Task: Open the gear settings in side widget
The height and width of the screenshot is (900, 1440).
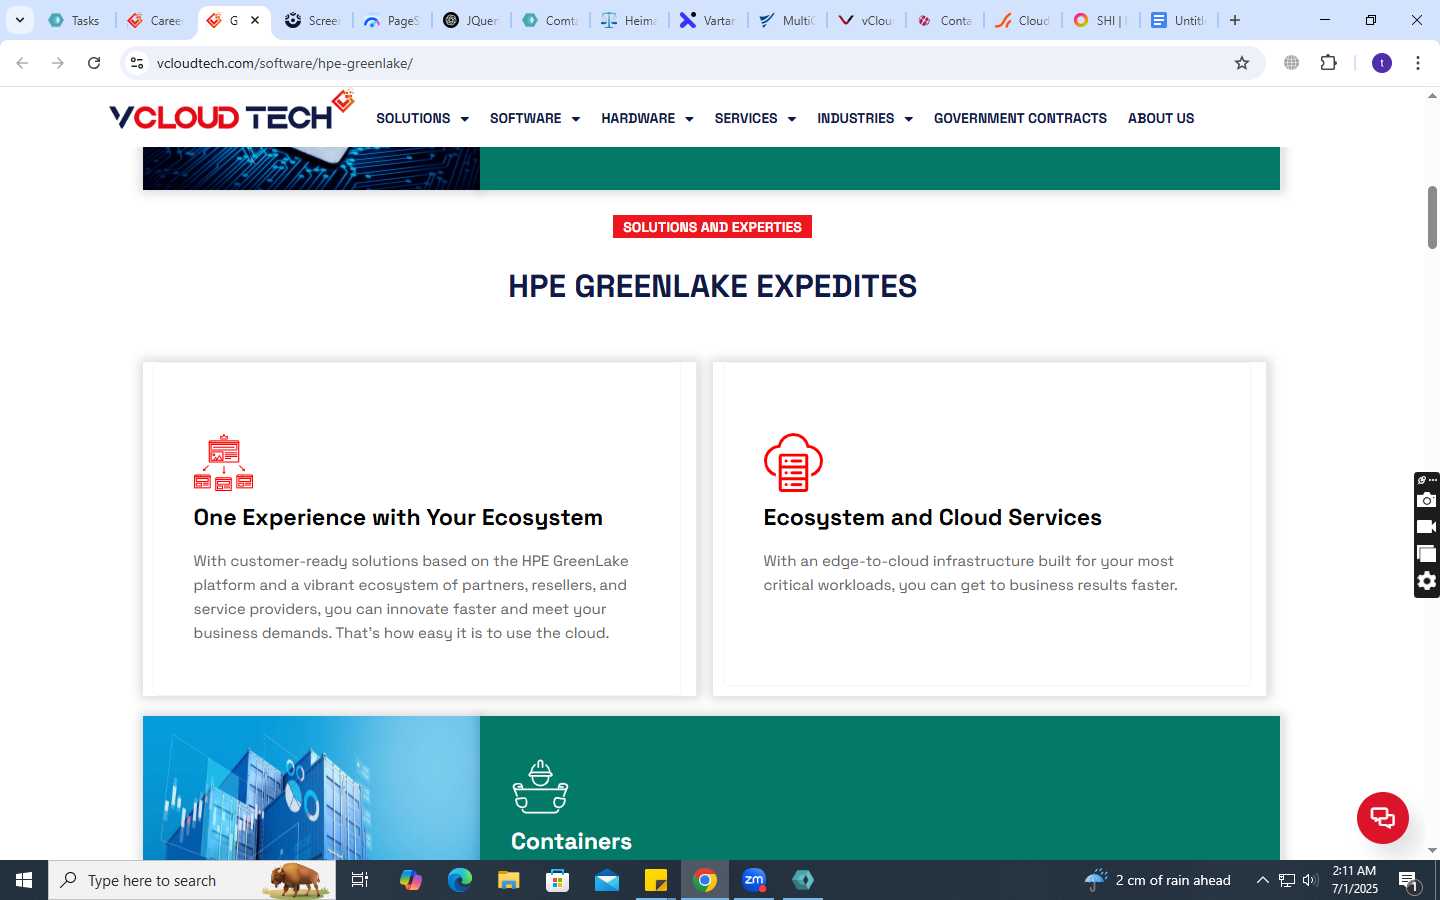Action: (1426, 581)
